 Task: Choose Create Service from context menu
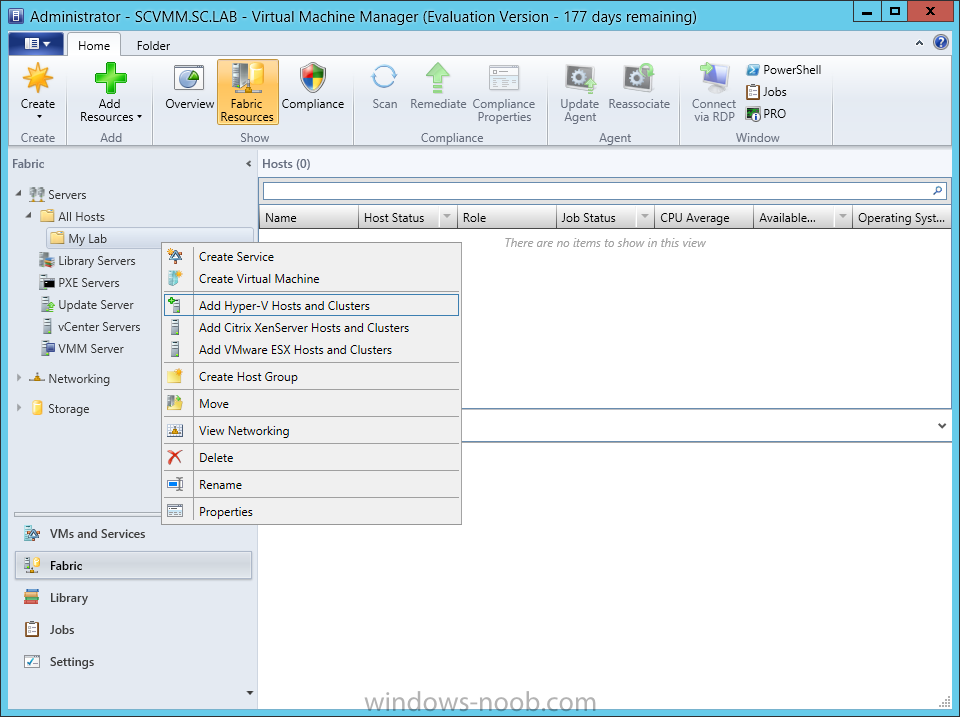tap(311, 257)
